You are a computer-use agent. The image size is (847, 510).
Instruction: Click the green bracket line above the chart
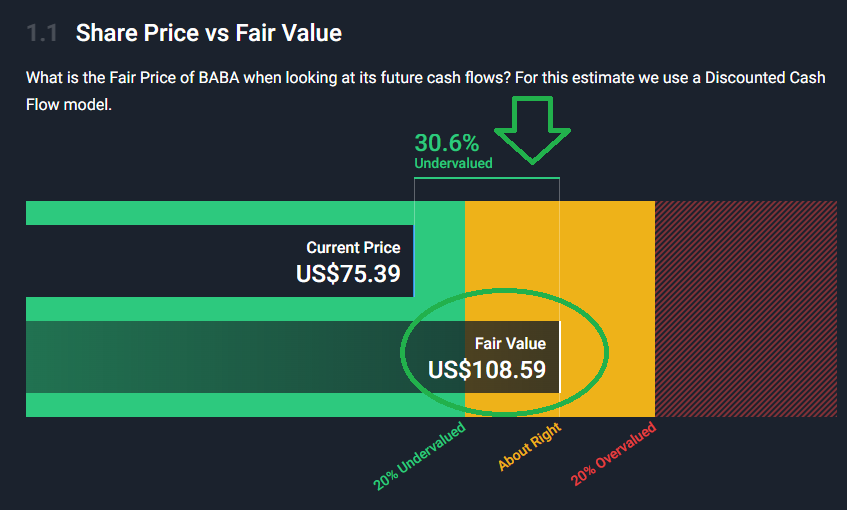[487, 178]
